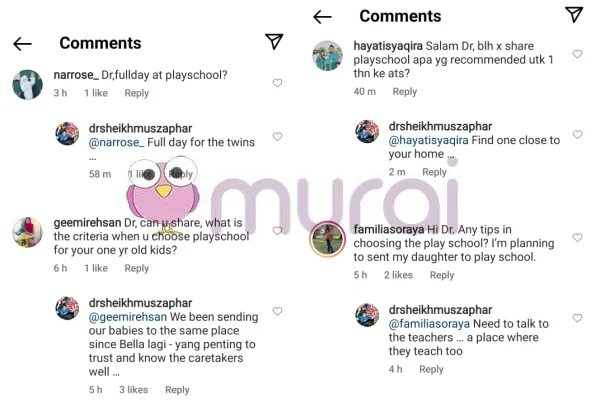Heart the 'Full day for the twins' reply
Viewport: 600px width, 400px height.
pos(277,136)
